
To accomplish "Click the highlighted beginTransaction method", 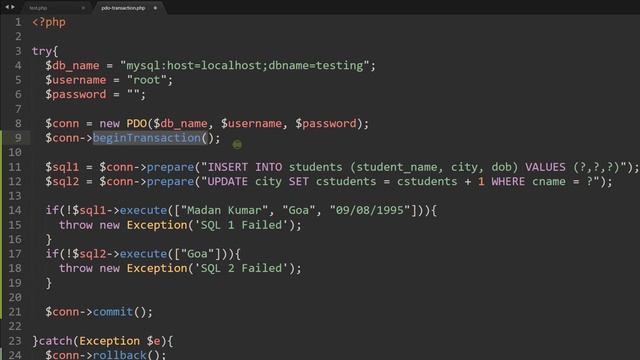I will (x=147, y=138).
